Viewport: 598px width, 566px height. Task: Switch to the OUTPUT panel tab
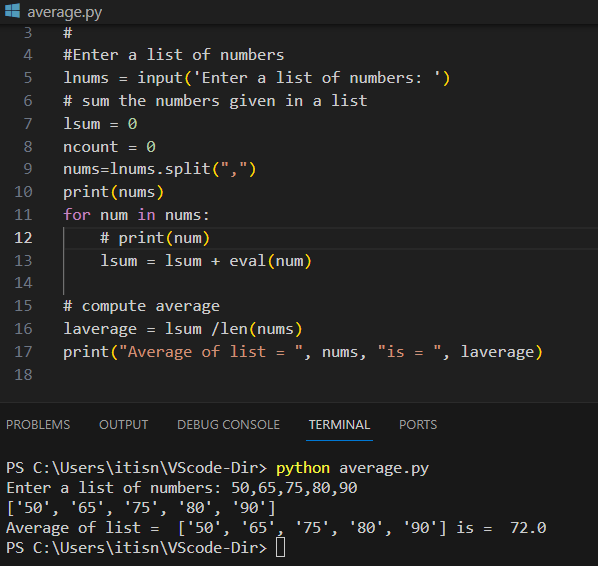[124, 424]
